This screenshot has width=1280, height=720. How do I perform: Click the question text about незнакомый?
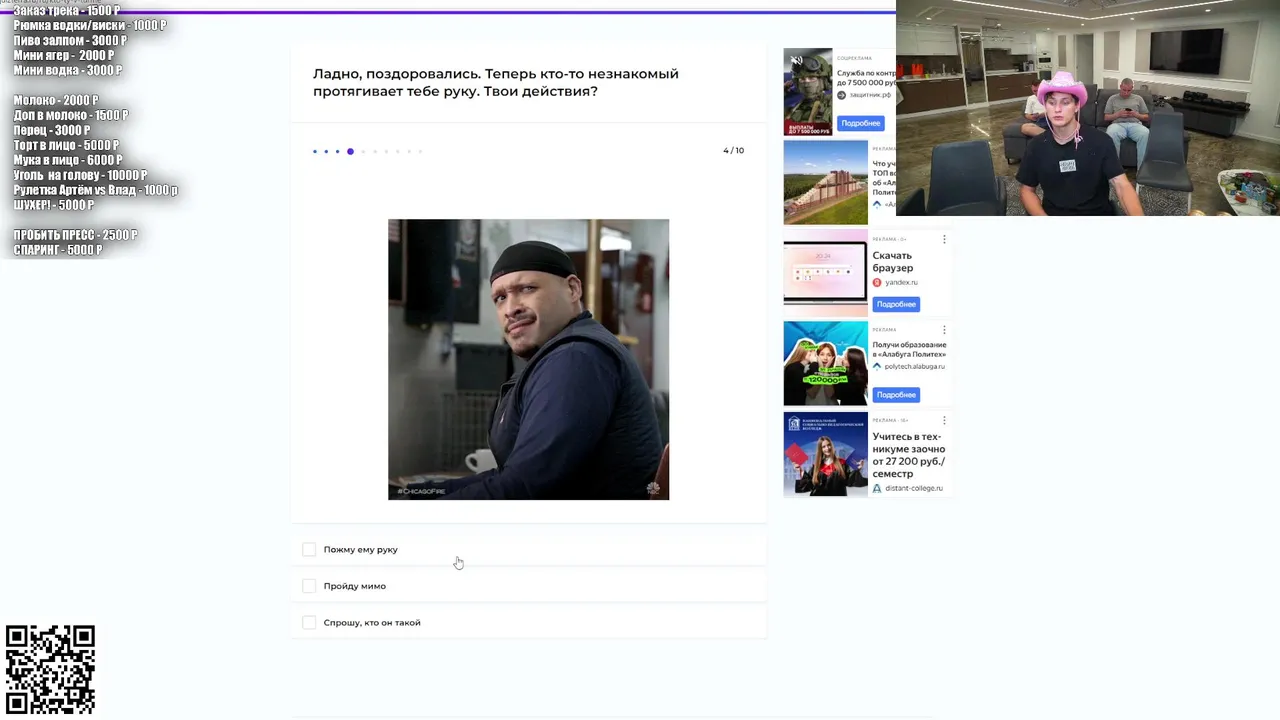pos(496,82)
